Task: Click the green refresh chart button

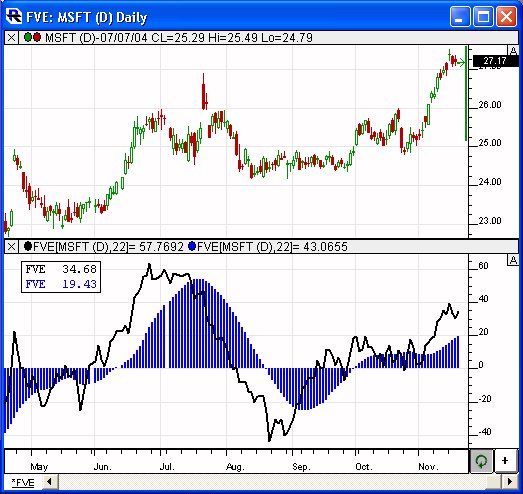Action: pyautogui.click(x=481, y=461)
